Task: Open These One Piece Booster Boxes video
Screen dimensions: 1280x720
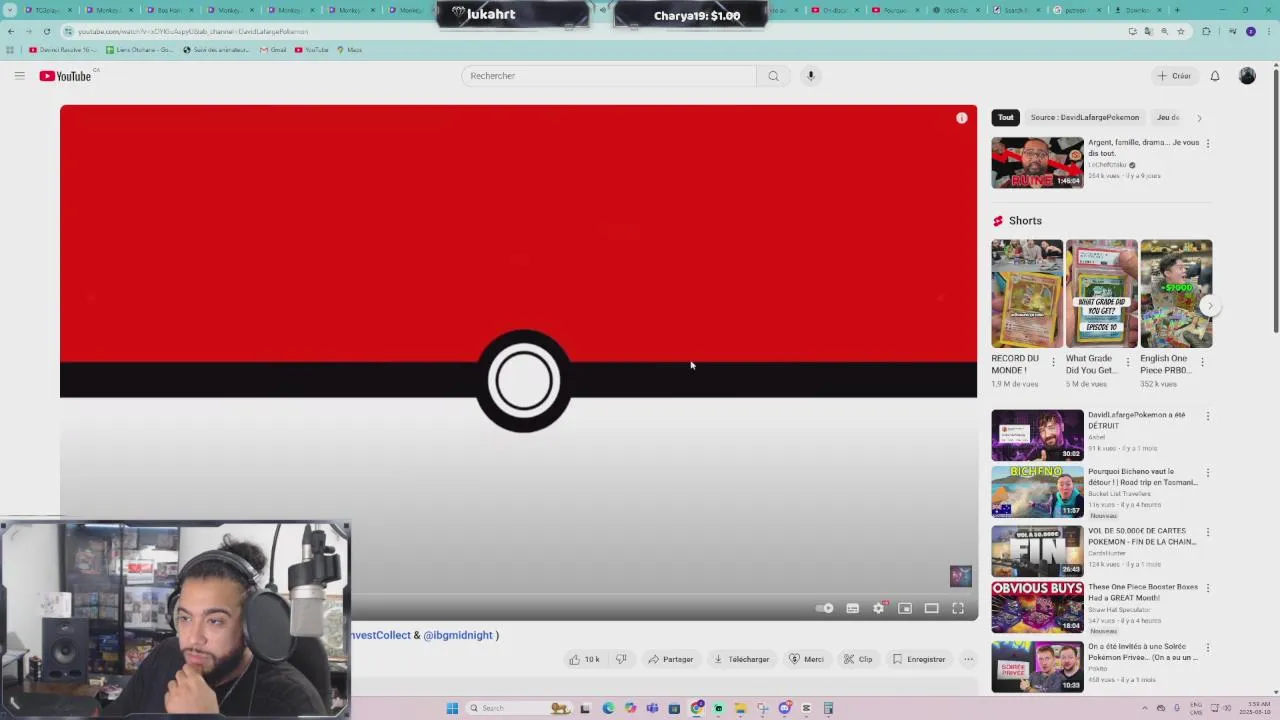Action: [1037, 607]
